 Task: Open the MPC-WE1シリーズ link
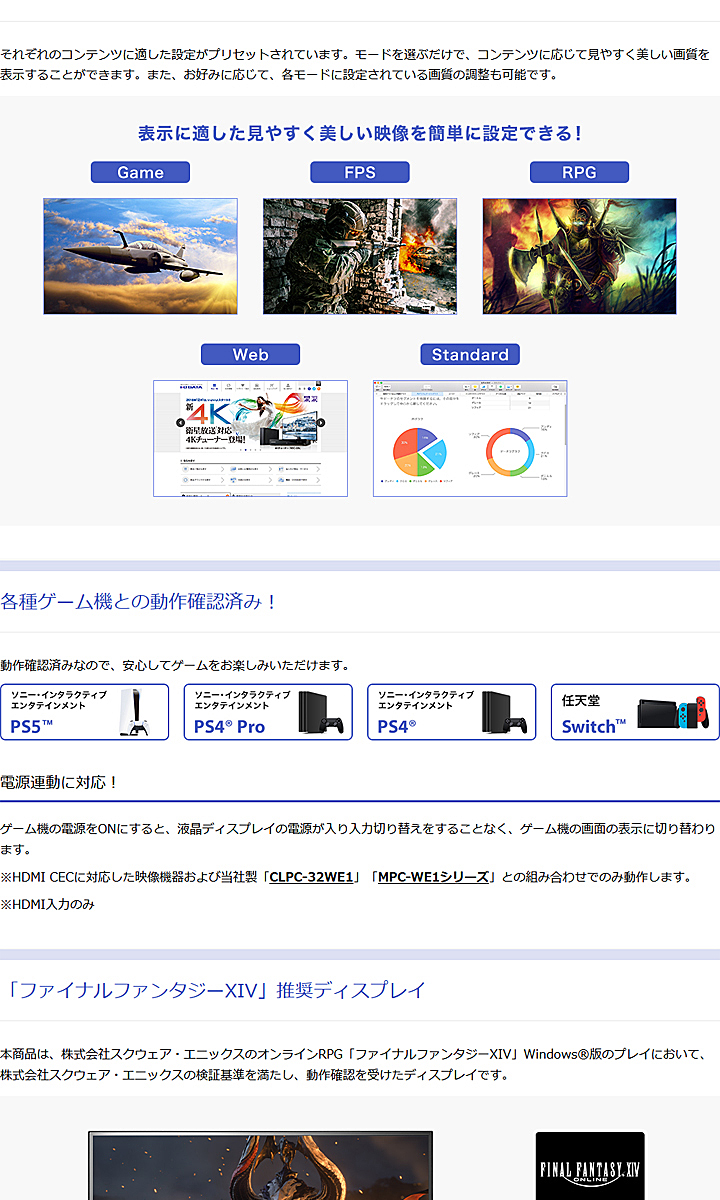click(x=433, y=877)
